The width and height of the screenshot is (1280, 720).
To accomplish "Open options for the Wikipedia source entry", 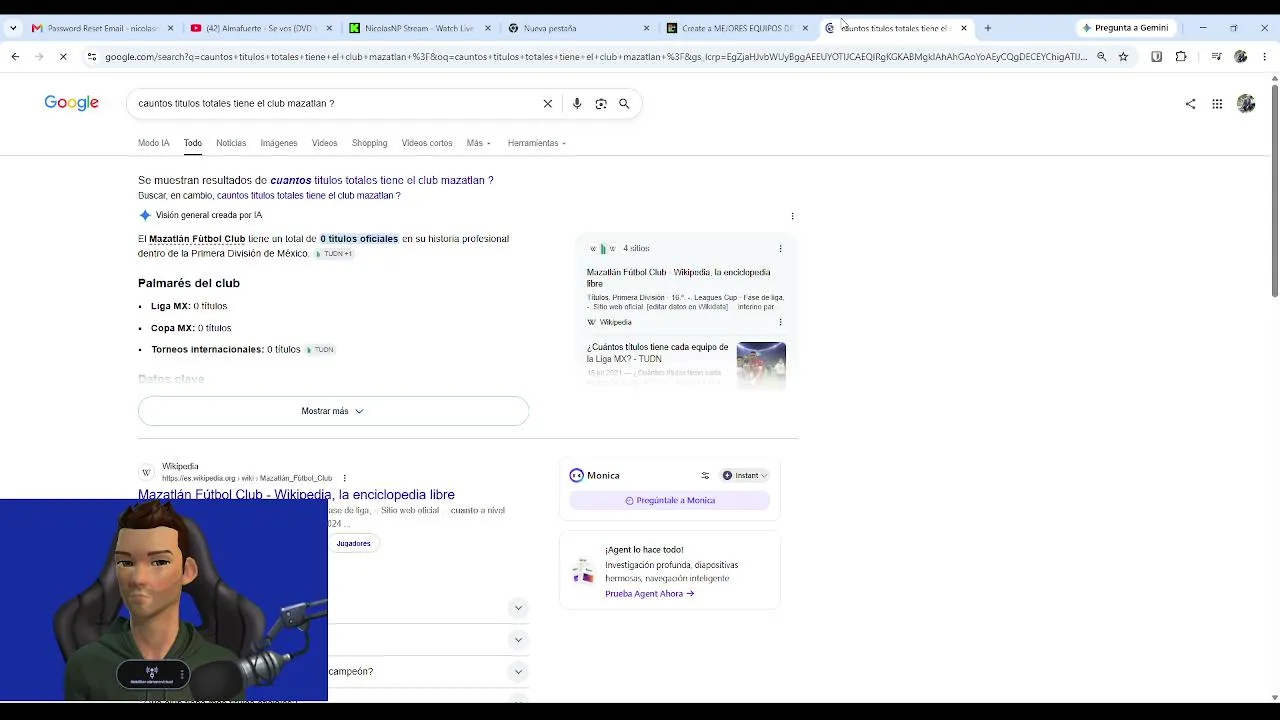I will click(x=780, y=322).
